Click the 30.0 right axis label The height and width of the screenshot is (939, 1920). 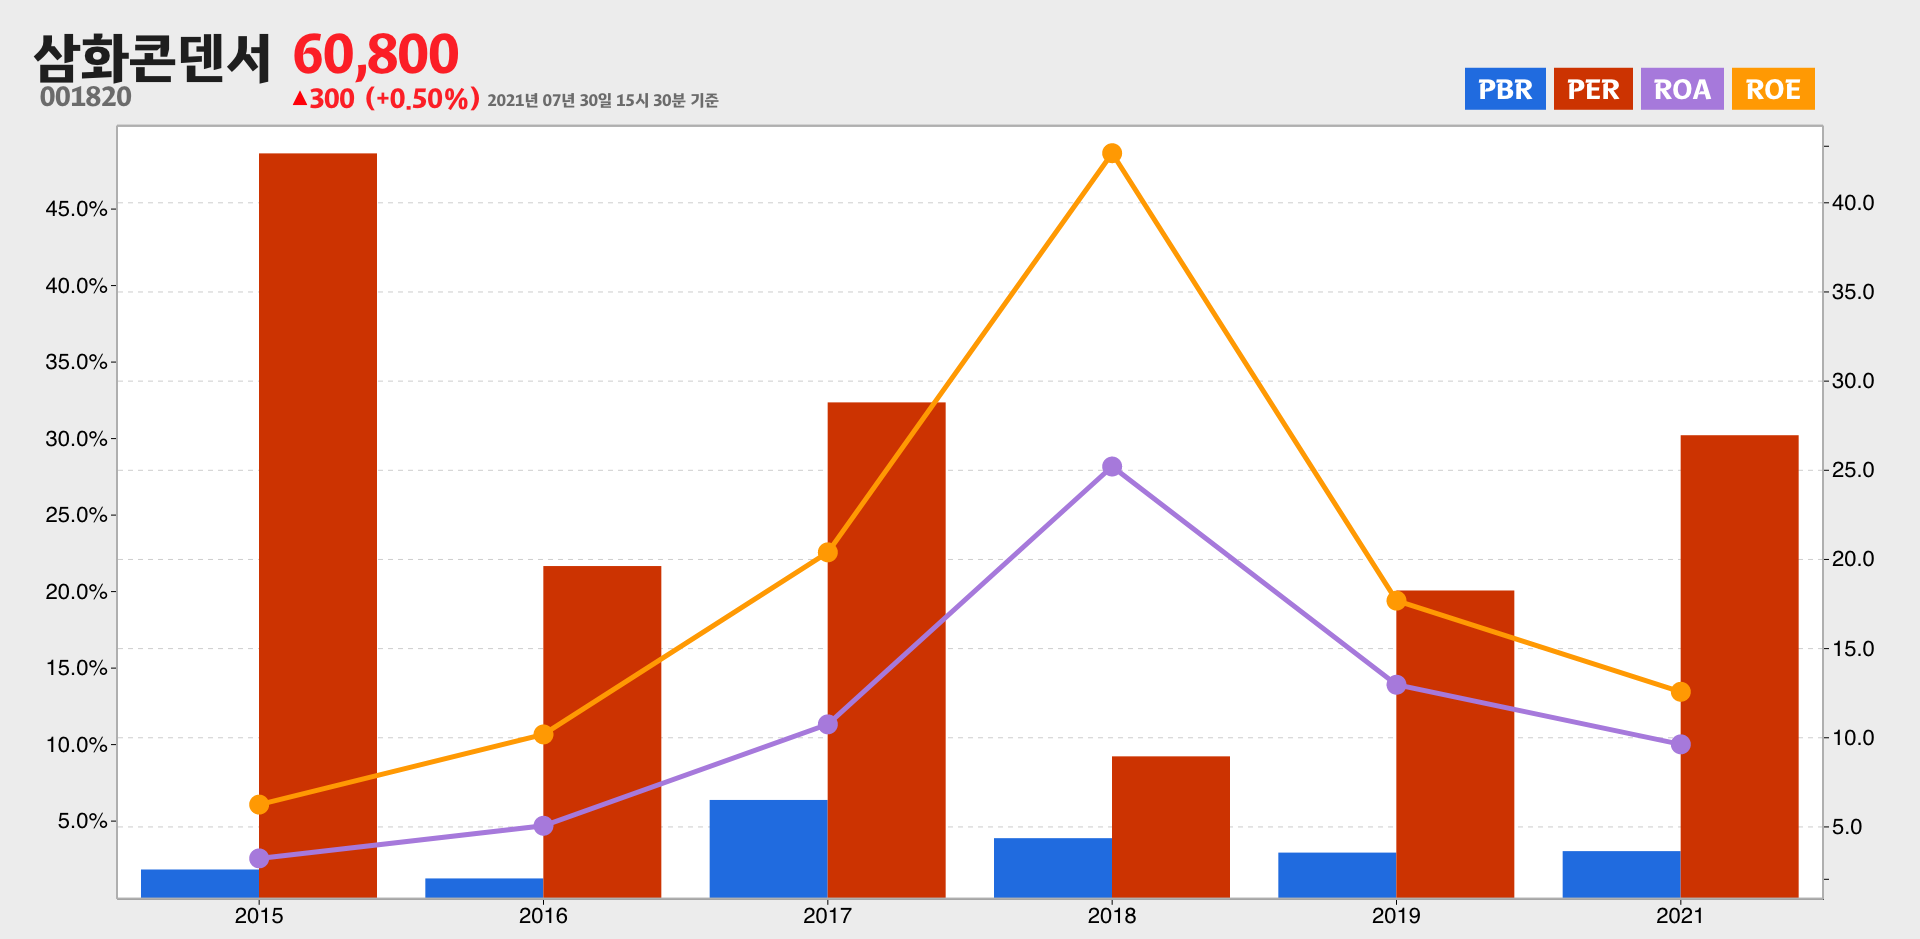1853,381
